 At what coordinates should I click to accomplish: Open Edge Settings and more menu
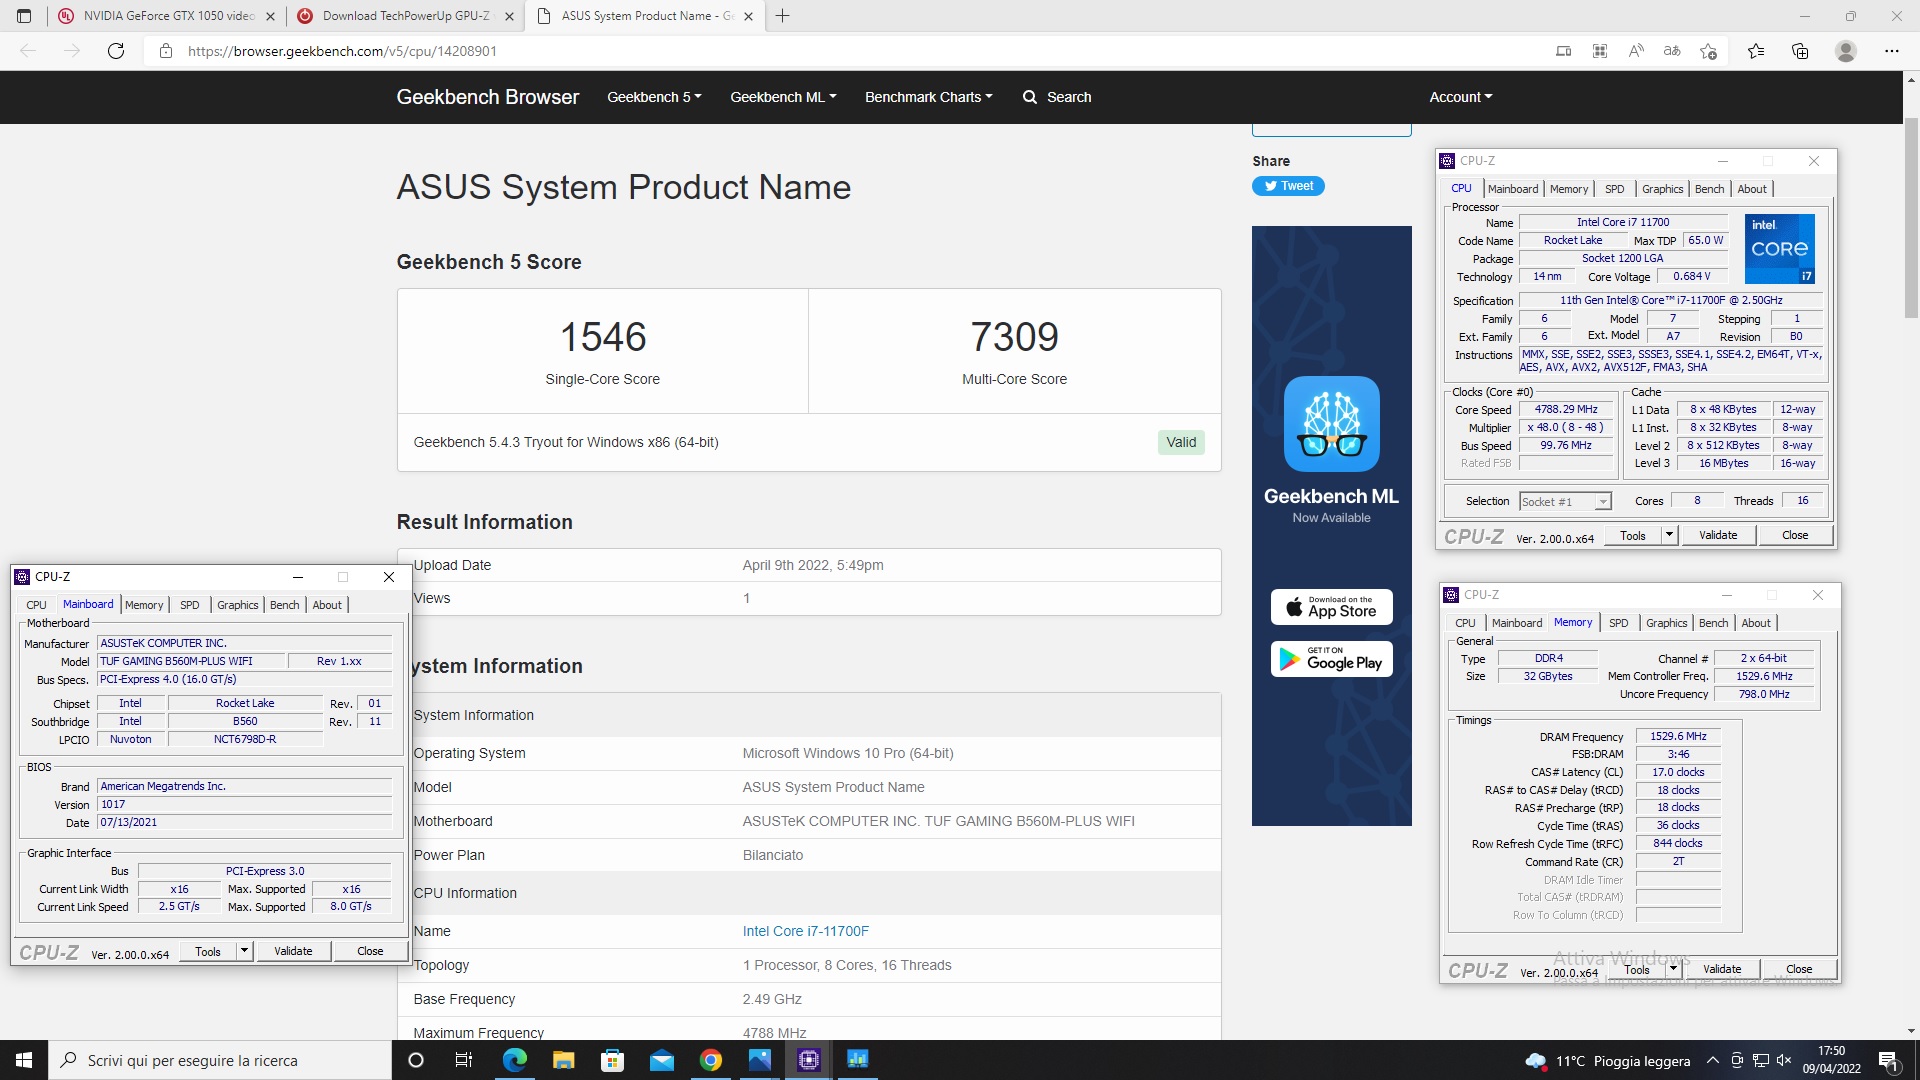point(1892,51)
